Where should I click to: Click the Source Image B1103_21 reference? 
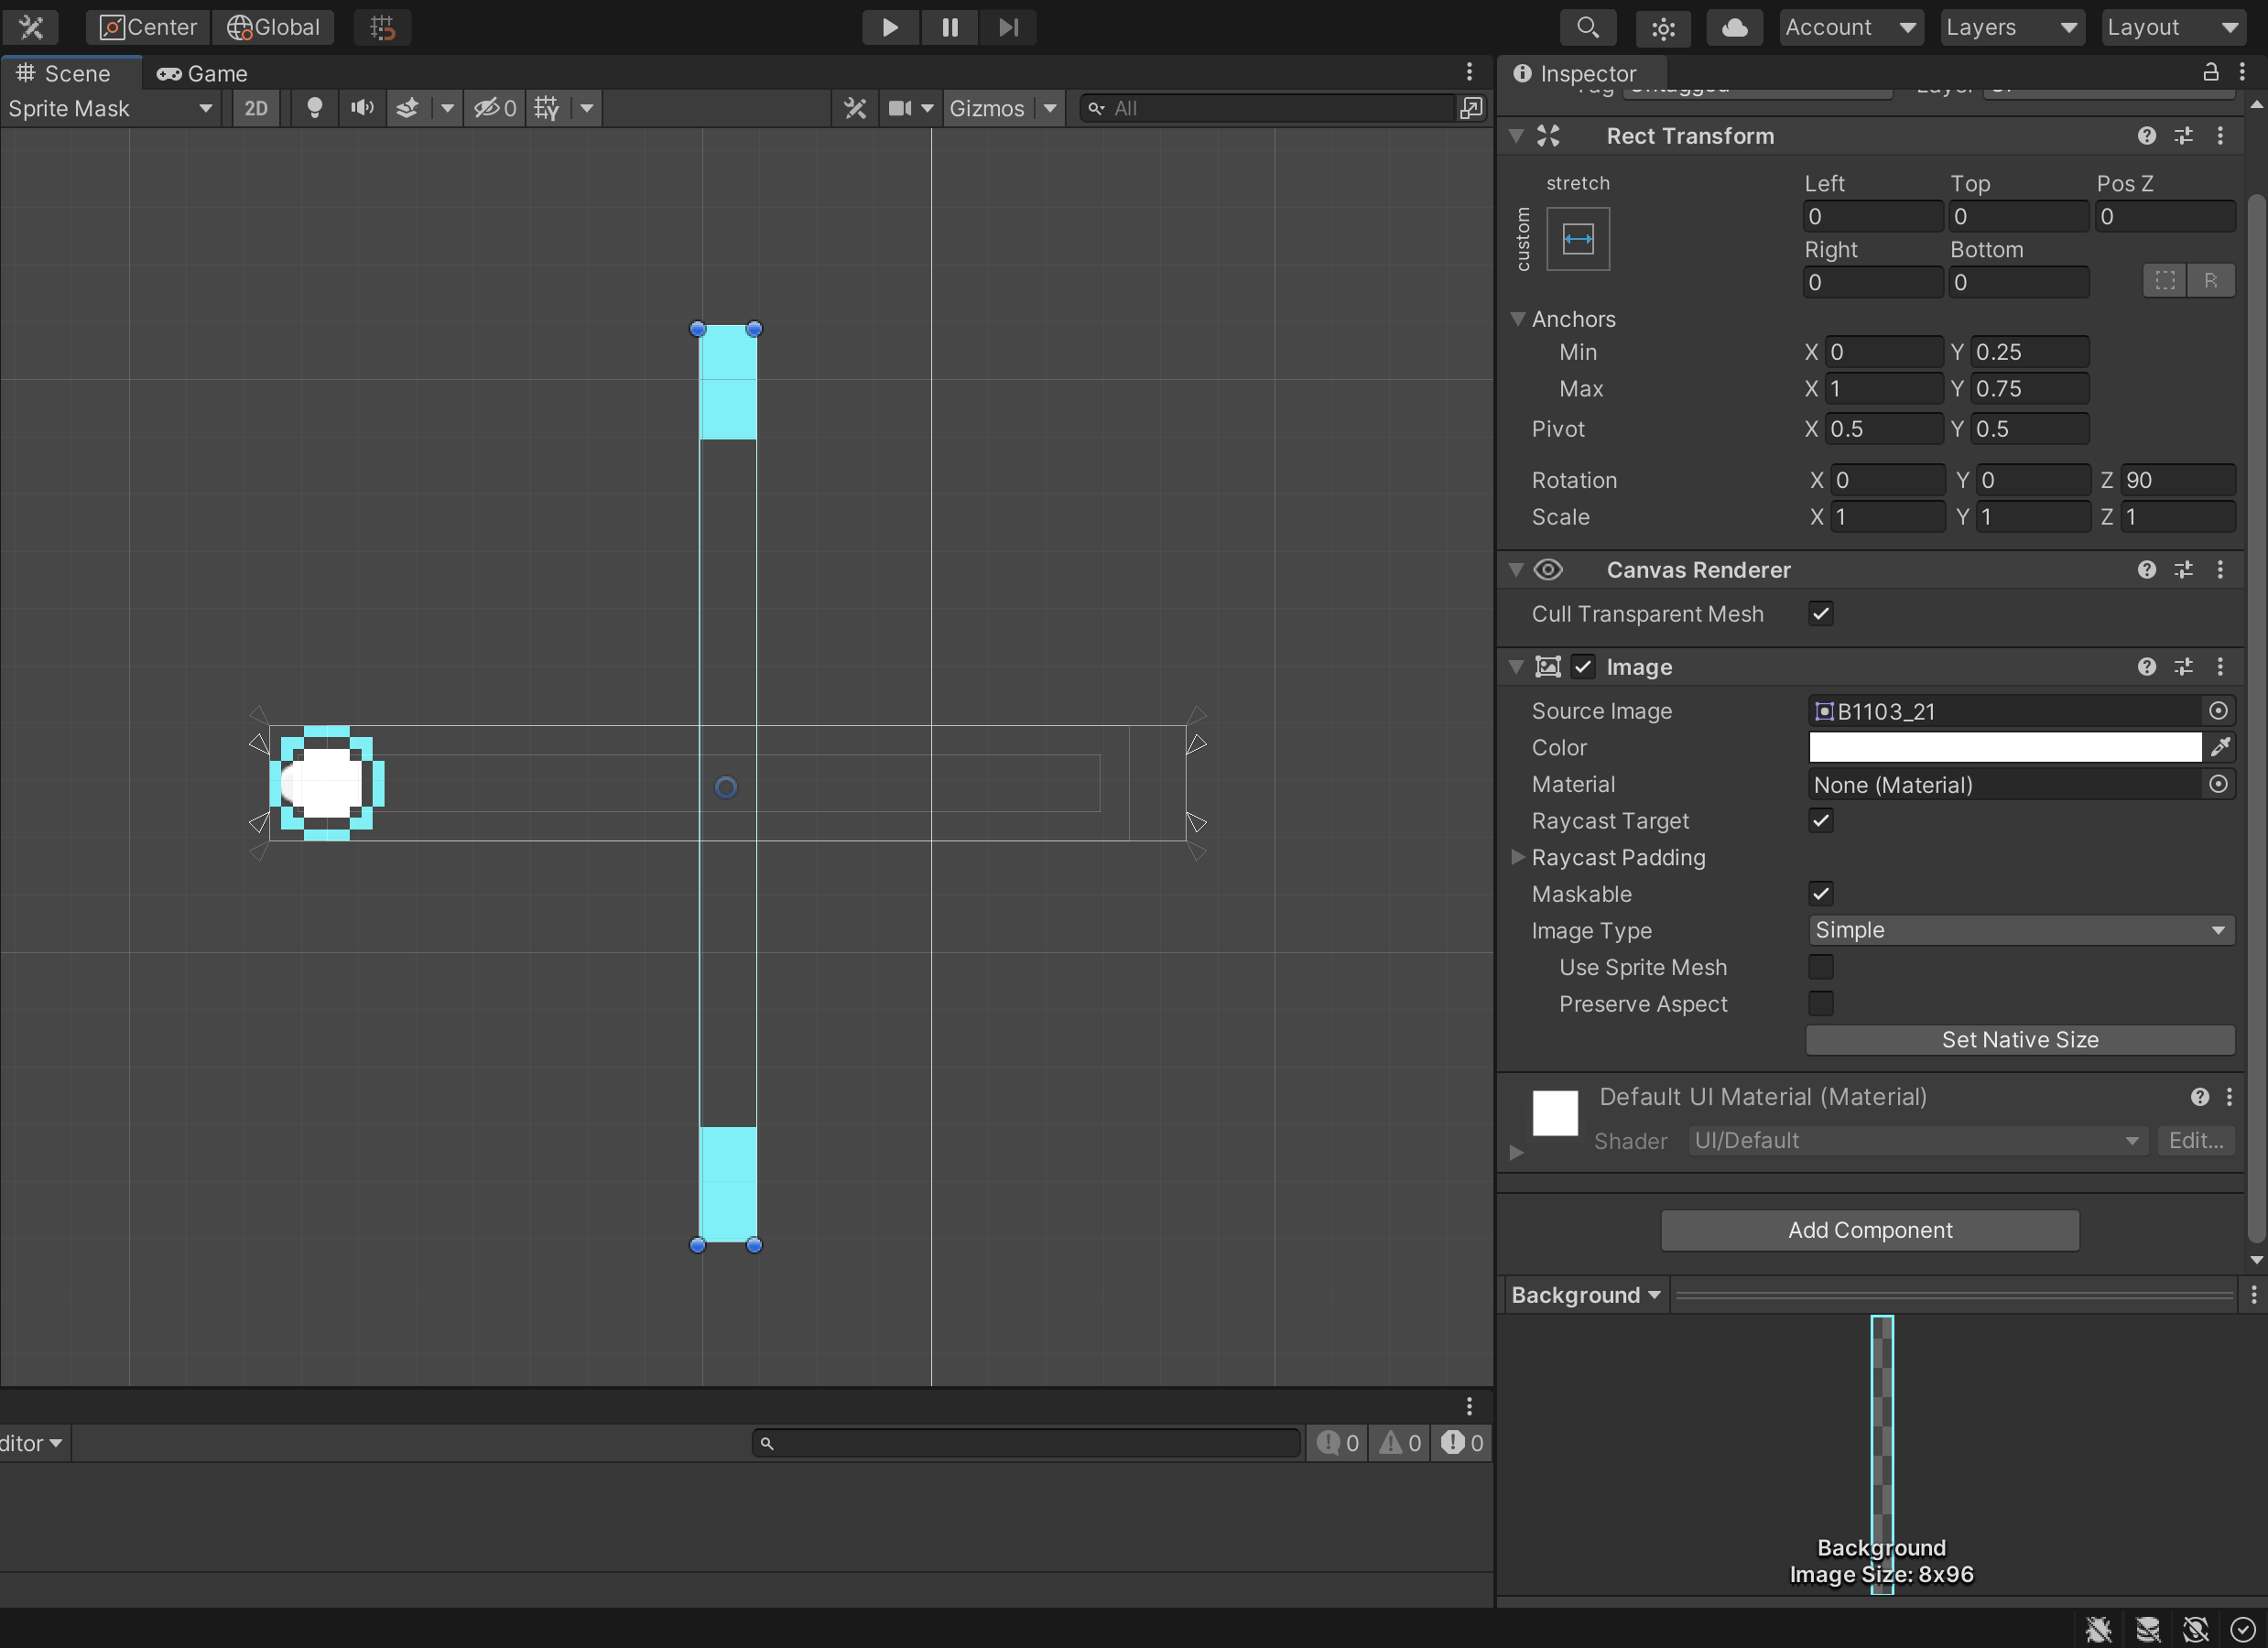point(2007,711)
